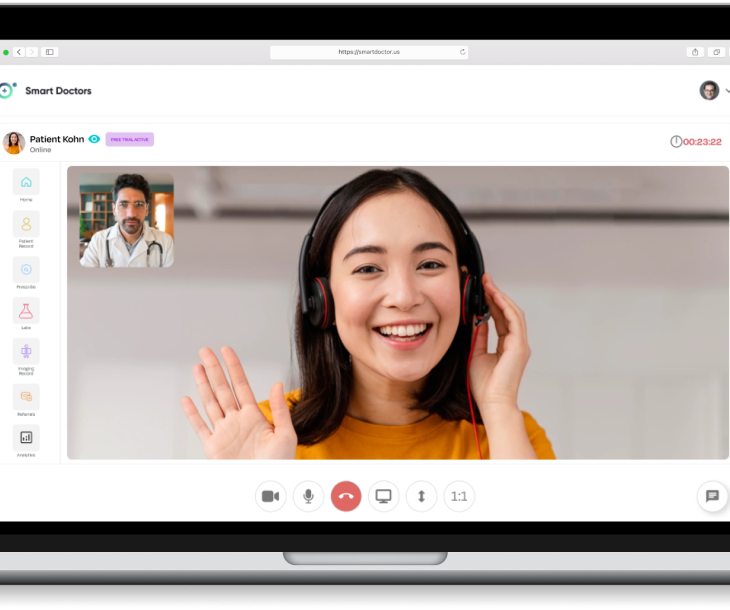
Task: Open the Home sidebar icon
Action: click(26, 182)
